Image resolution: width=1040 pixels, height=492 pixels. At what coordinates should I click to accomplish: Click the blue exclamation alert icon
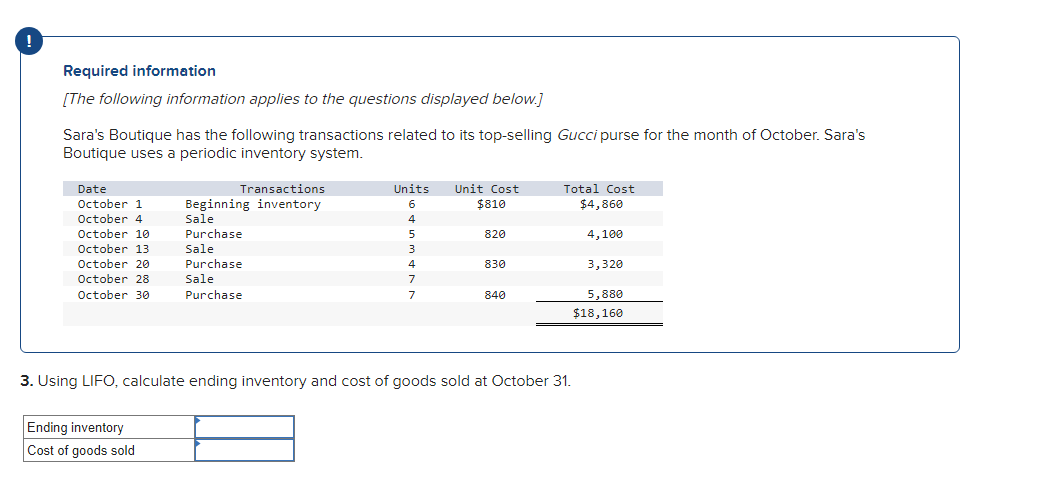point(29,41)
